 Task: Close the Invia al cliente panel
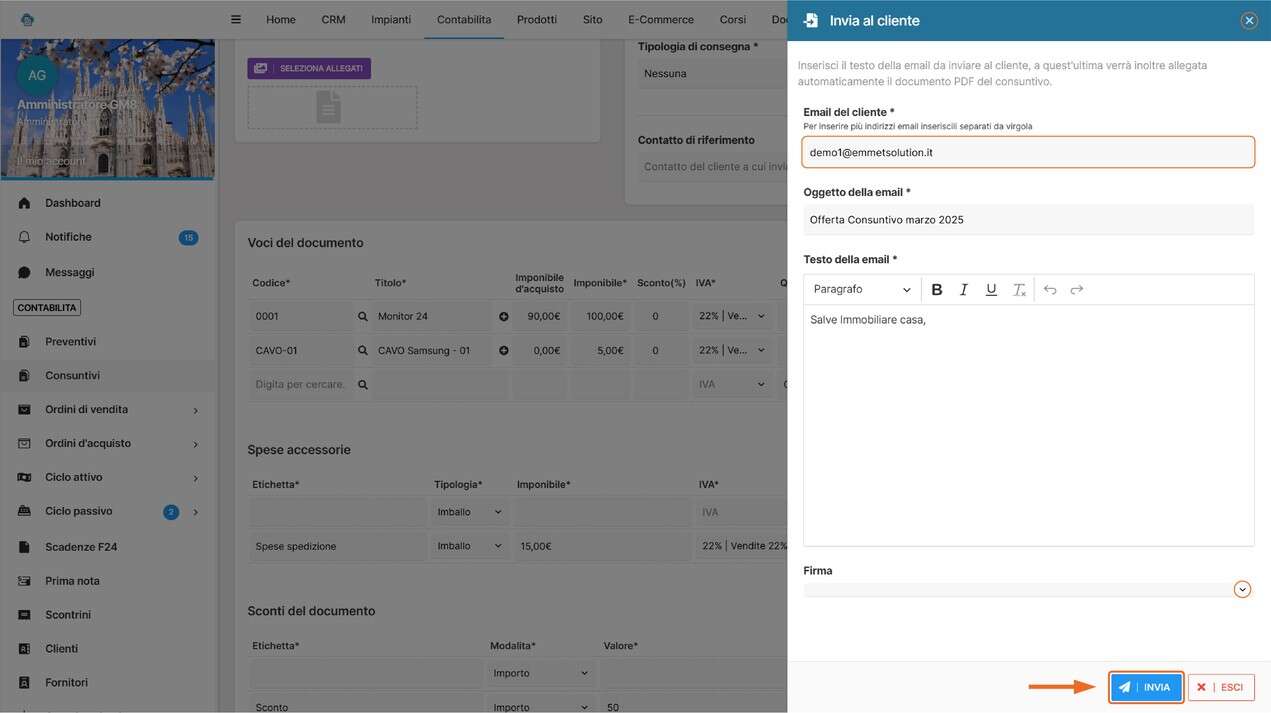click(x=1249, y=20)
